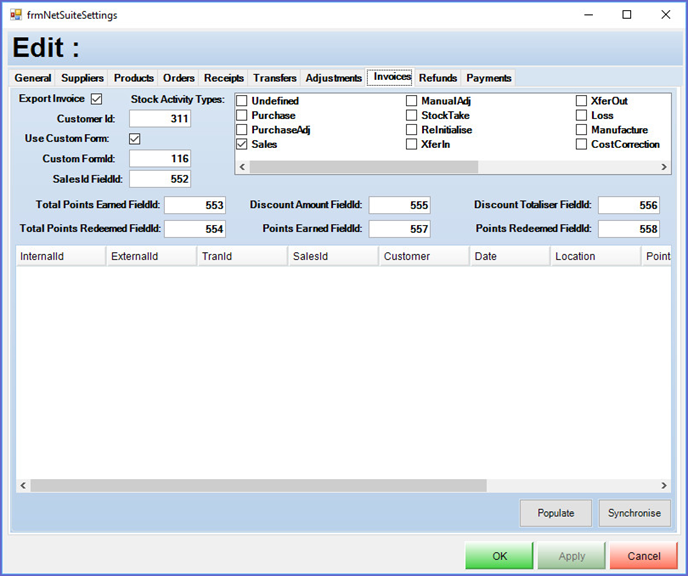This screenshot has height=576, width=688.
Task: Click the Customer Id input field
Action: tap(160, 119)
